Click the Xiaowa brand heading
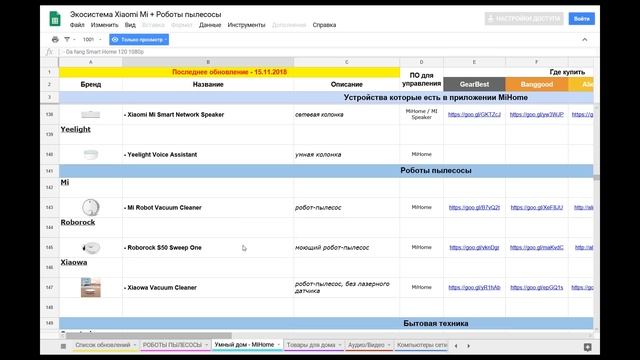Screen dimensions: 640x360 pos(74,262)
